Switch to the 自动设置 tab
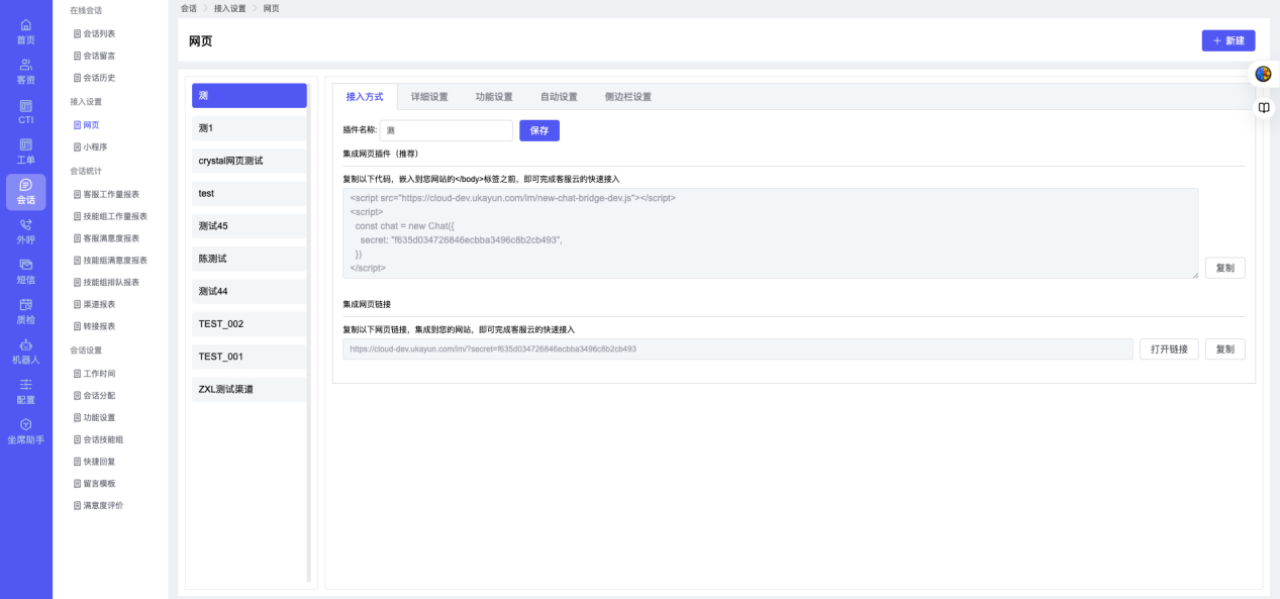1280x599 pixels. [x=559, y=97]
